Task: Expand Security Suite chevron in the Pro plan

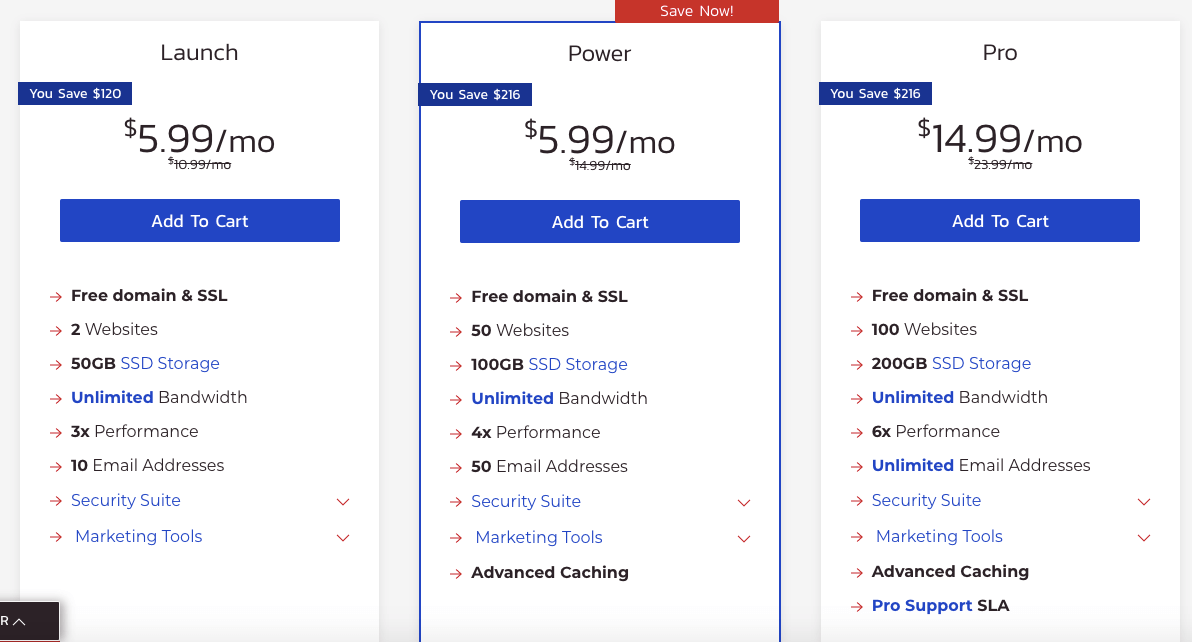Action: (1143, 501)
